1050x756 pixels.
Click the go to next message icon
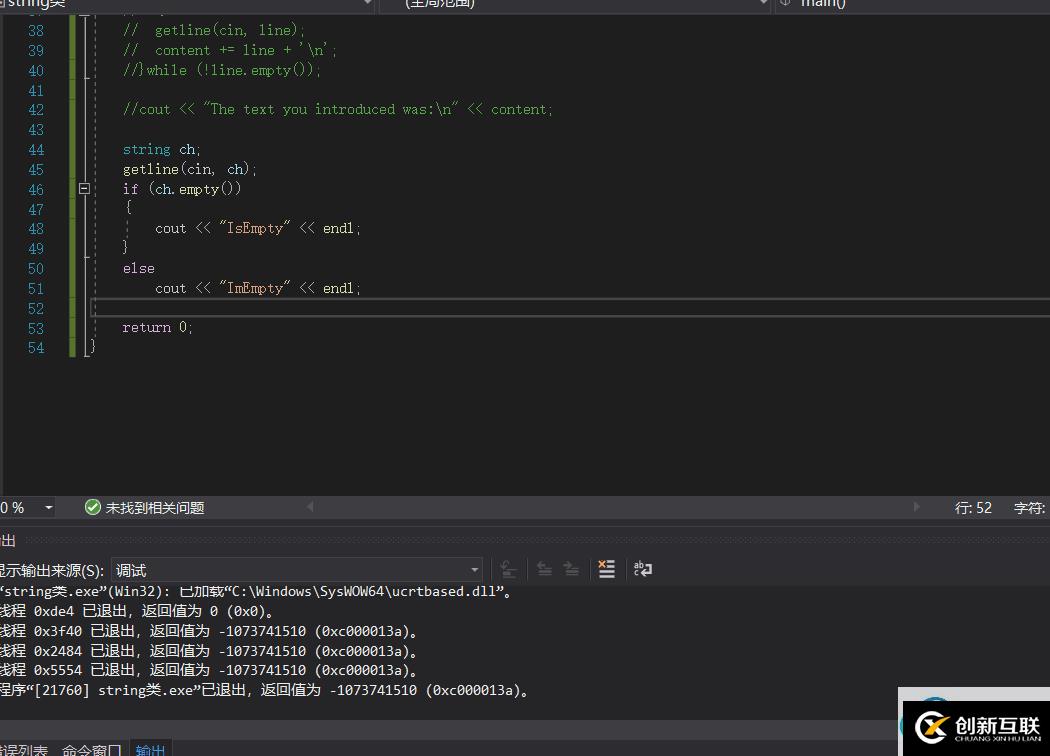click(x=571, y=569)
